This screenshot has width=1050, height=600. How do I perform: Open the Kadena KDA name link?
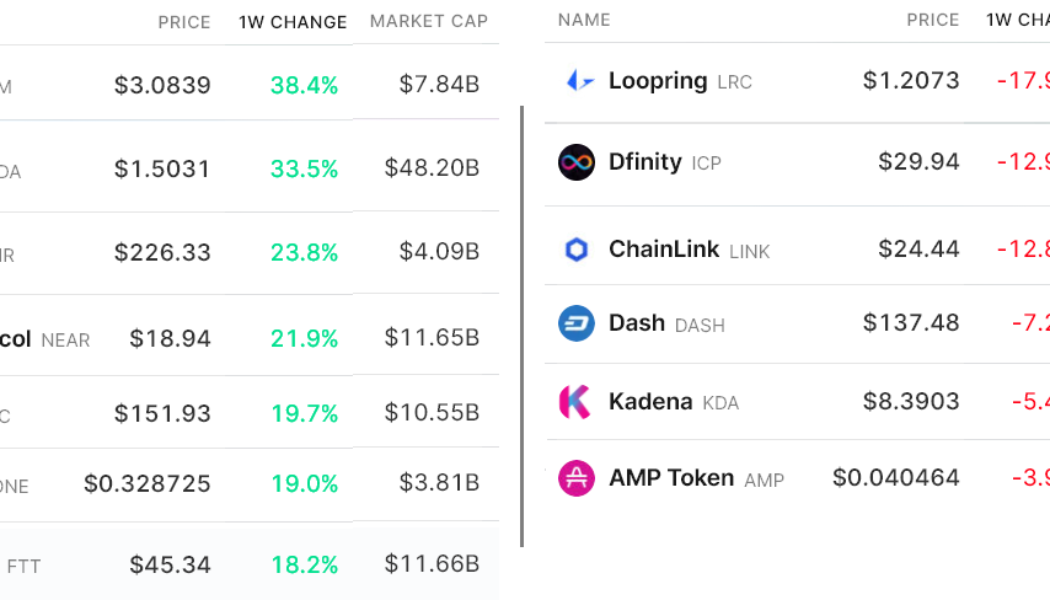(x=650, y=402)
